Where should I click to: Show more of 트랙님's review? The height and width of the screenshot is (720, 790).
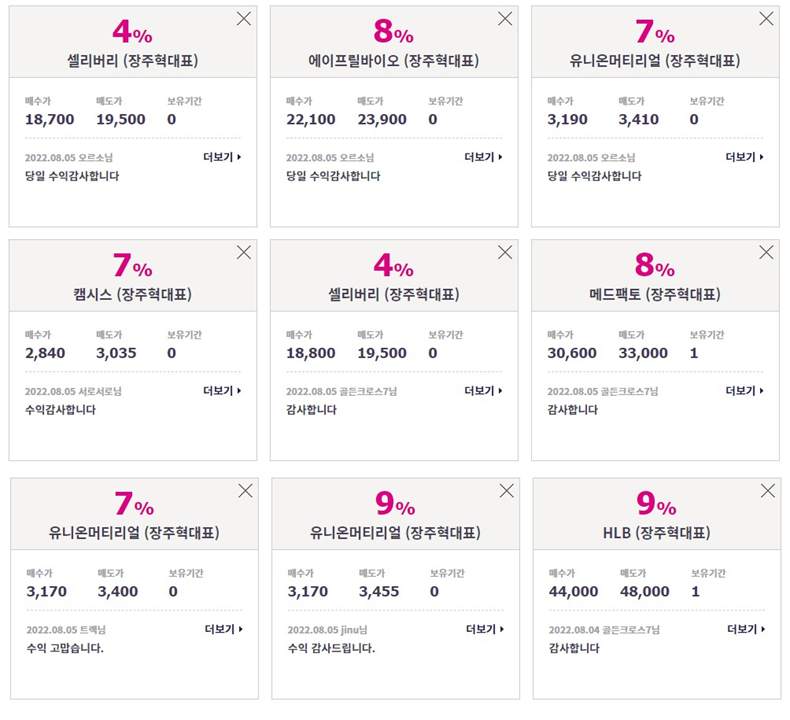[224, 629]
